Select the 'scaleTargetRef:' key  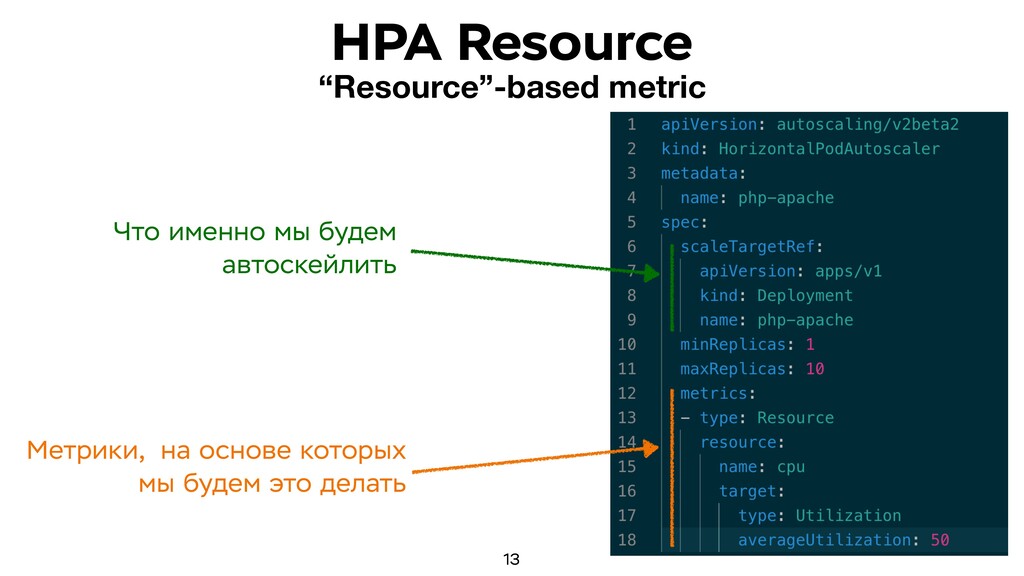tap(752, 247)
